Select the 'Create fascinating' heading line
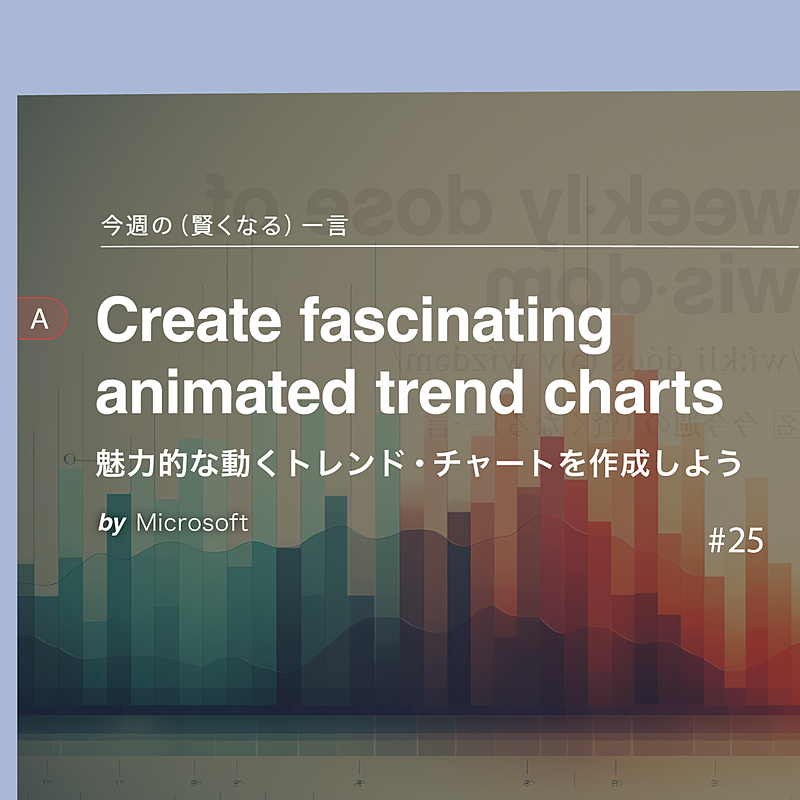 [x=353, y=322]
